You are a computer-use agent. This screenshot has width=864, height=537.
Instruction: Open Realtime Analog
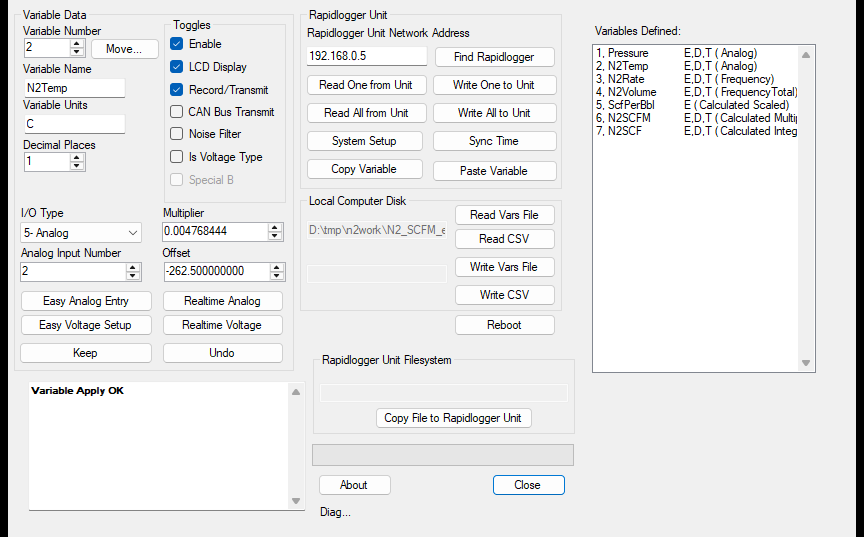point(223,301)
